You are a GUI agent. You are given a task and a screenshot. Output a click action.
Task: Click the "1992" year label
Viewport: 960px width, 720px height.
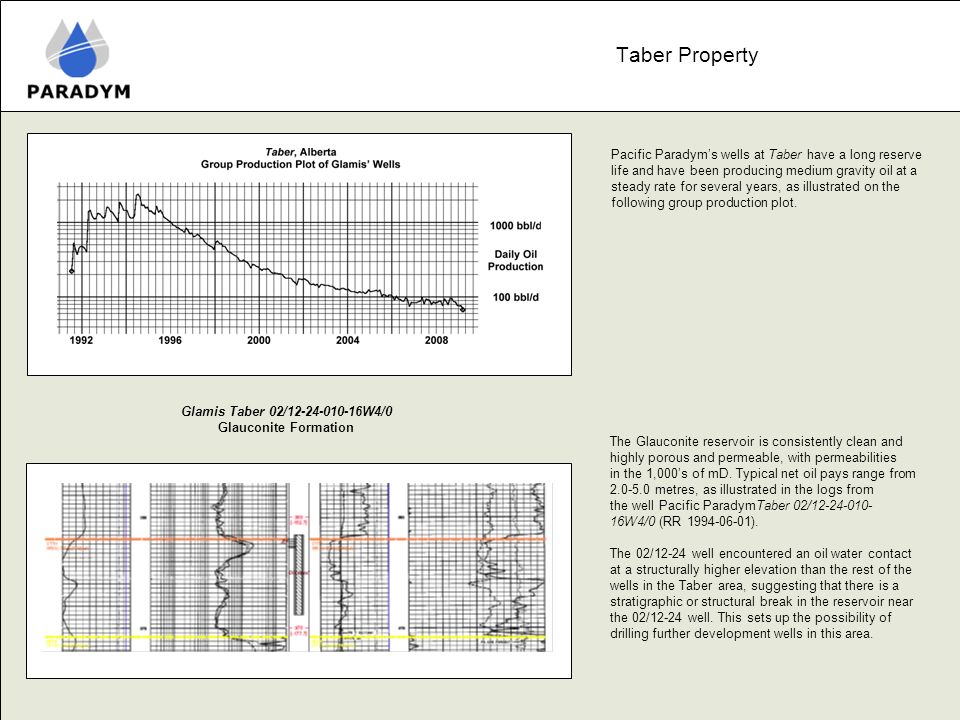(x=81, y=340)
